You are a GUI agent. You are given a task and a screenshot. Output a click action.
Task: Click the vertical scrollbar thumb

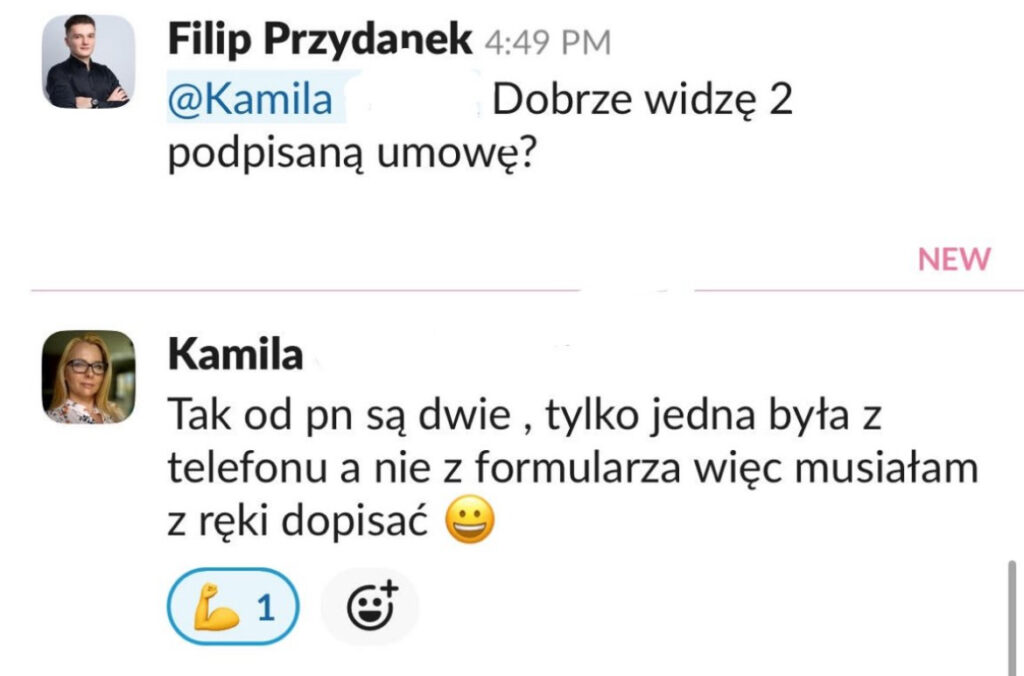(1012, 617)
